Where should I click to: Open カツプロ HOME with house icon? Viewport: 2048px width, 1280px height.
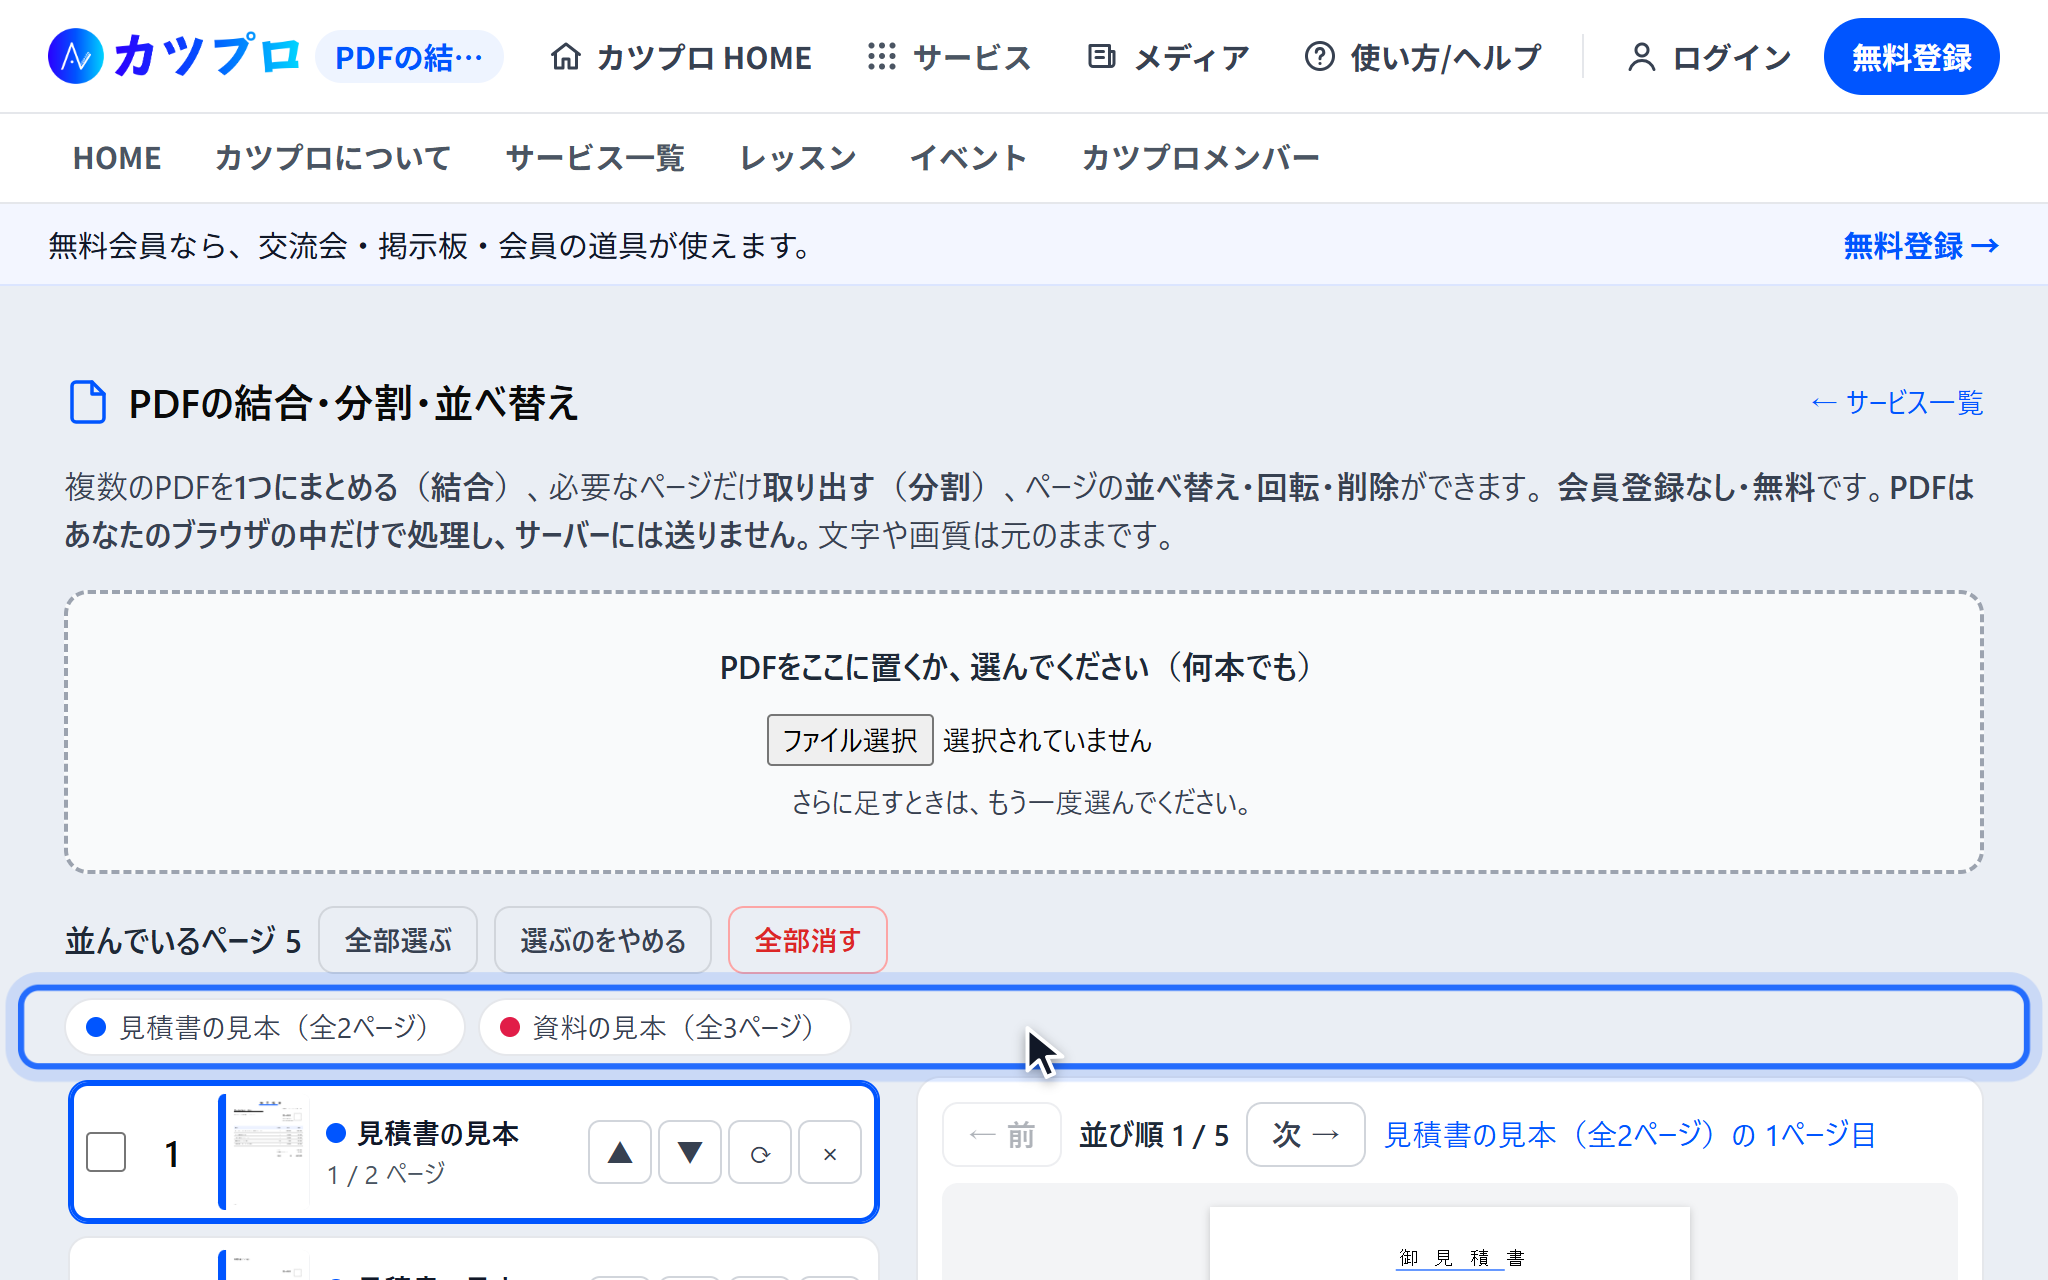pos(680,57)
